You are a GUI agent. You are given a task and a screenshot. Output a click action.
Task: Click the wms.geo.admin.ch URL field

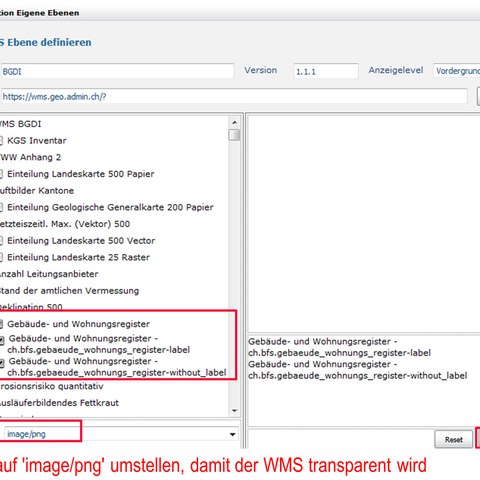tap(233, 97)
